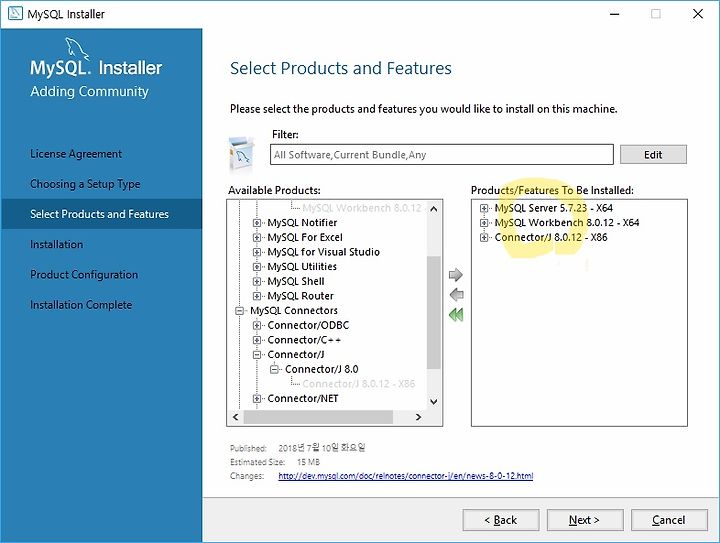Screen dimensions: 720x543
Task: Click the Back button
Action: coord(501,520)
